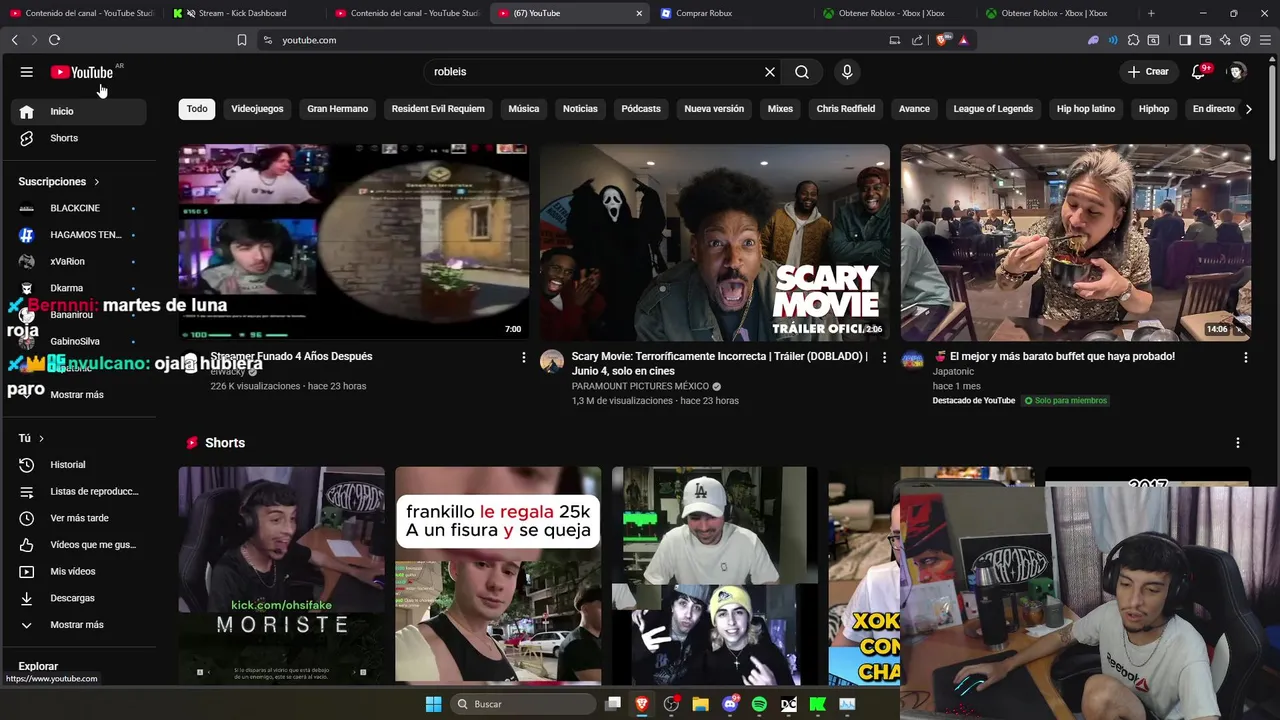This screenshot has width=1280, height=720.
Task: Bookmark this page with the bookmark icon
Action: pos(242,40)
